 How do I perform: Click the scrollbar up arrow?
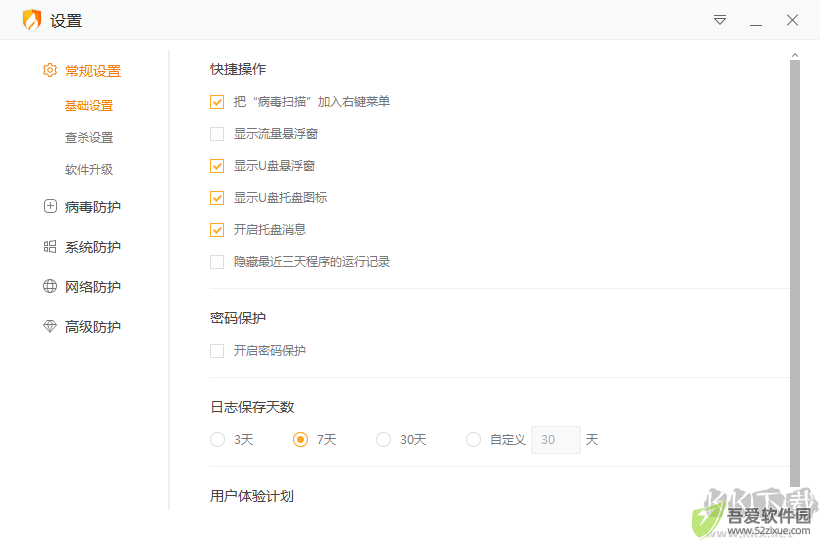pyautogui.click(x=795, y=55)
